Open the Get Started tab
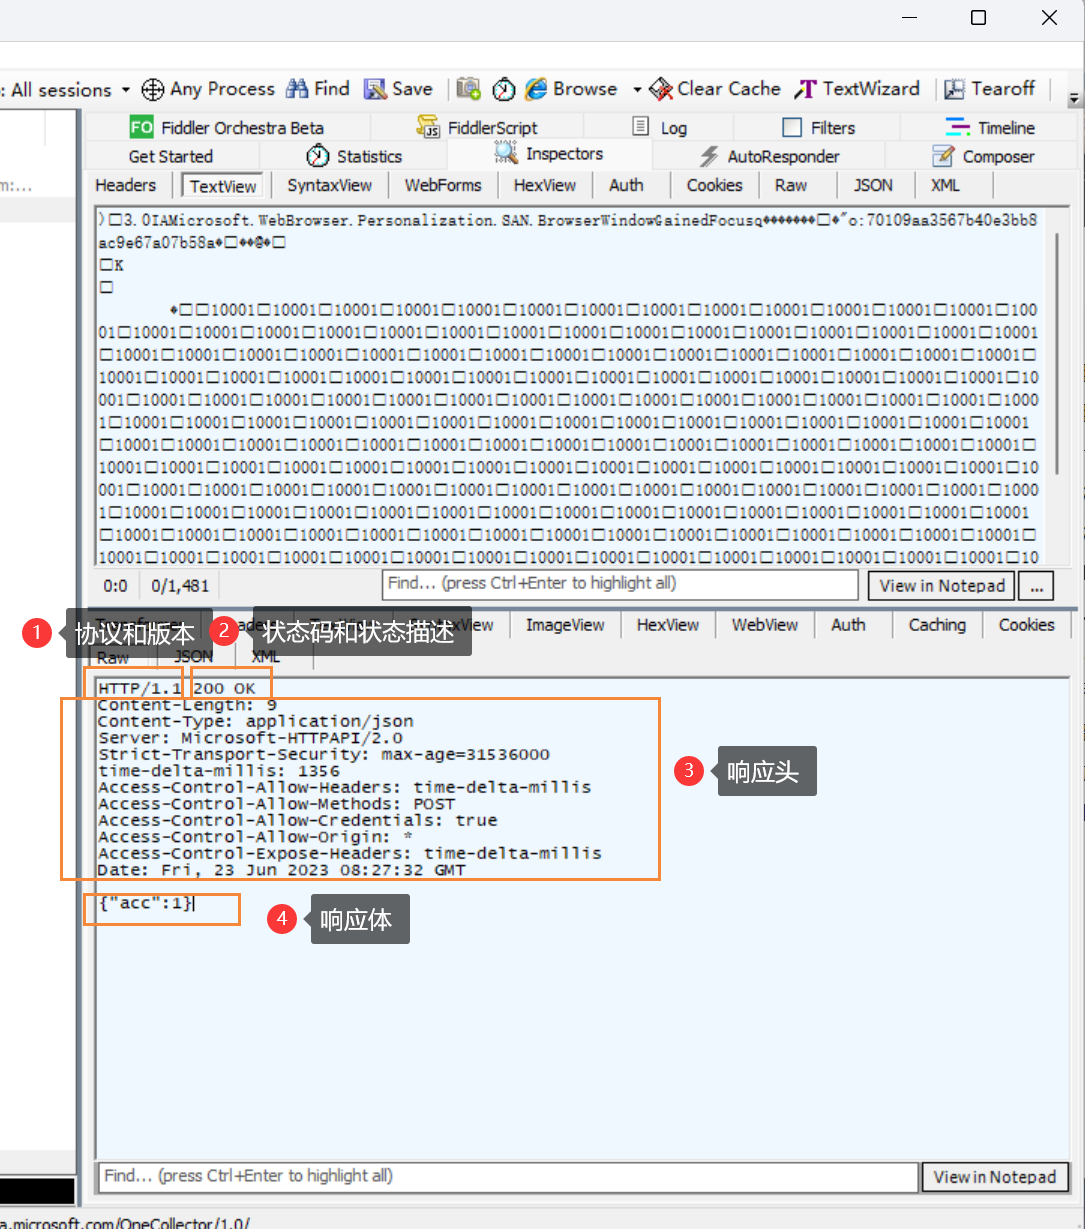The width and height of the screenshot is (1085, 1229). click(x=171, y=156)
